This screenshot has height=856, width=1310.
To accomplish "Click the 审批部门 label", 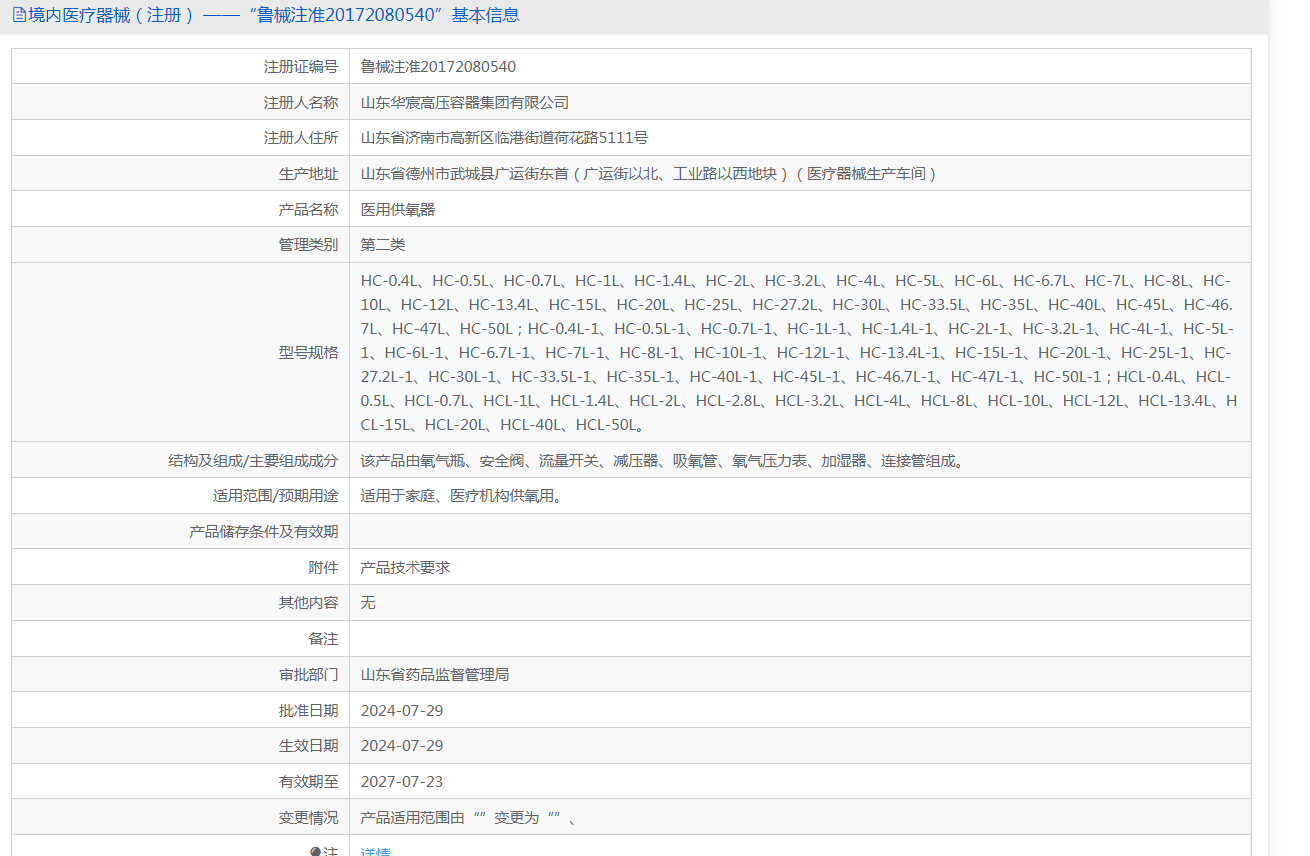I will tap(308, 675).
